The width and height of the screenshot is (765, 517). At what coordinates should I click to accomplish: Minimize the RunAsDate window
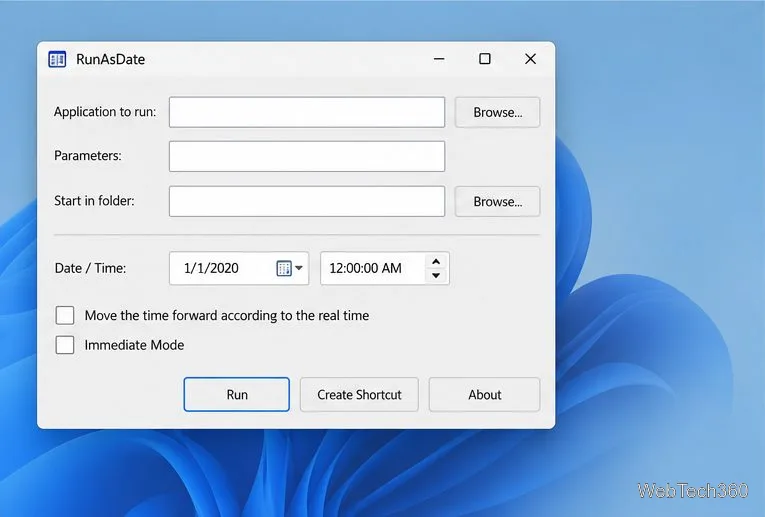point(439,59)
